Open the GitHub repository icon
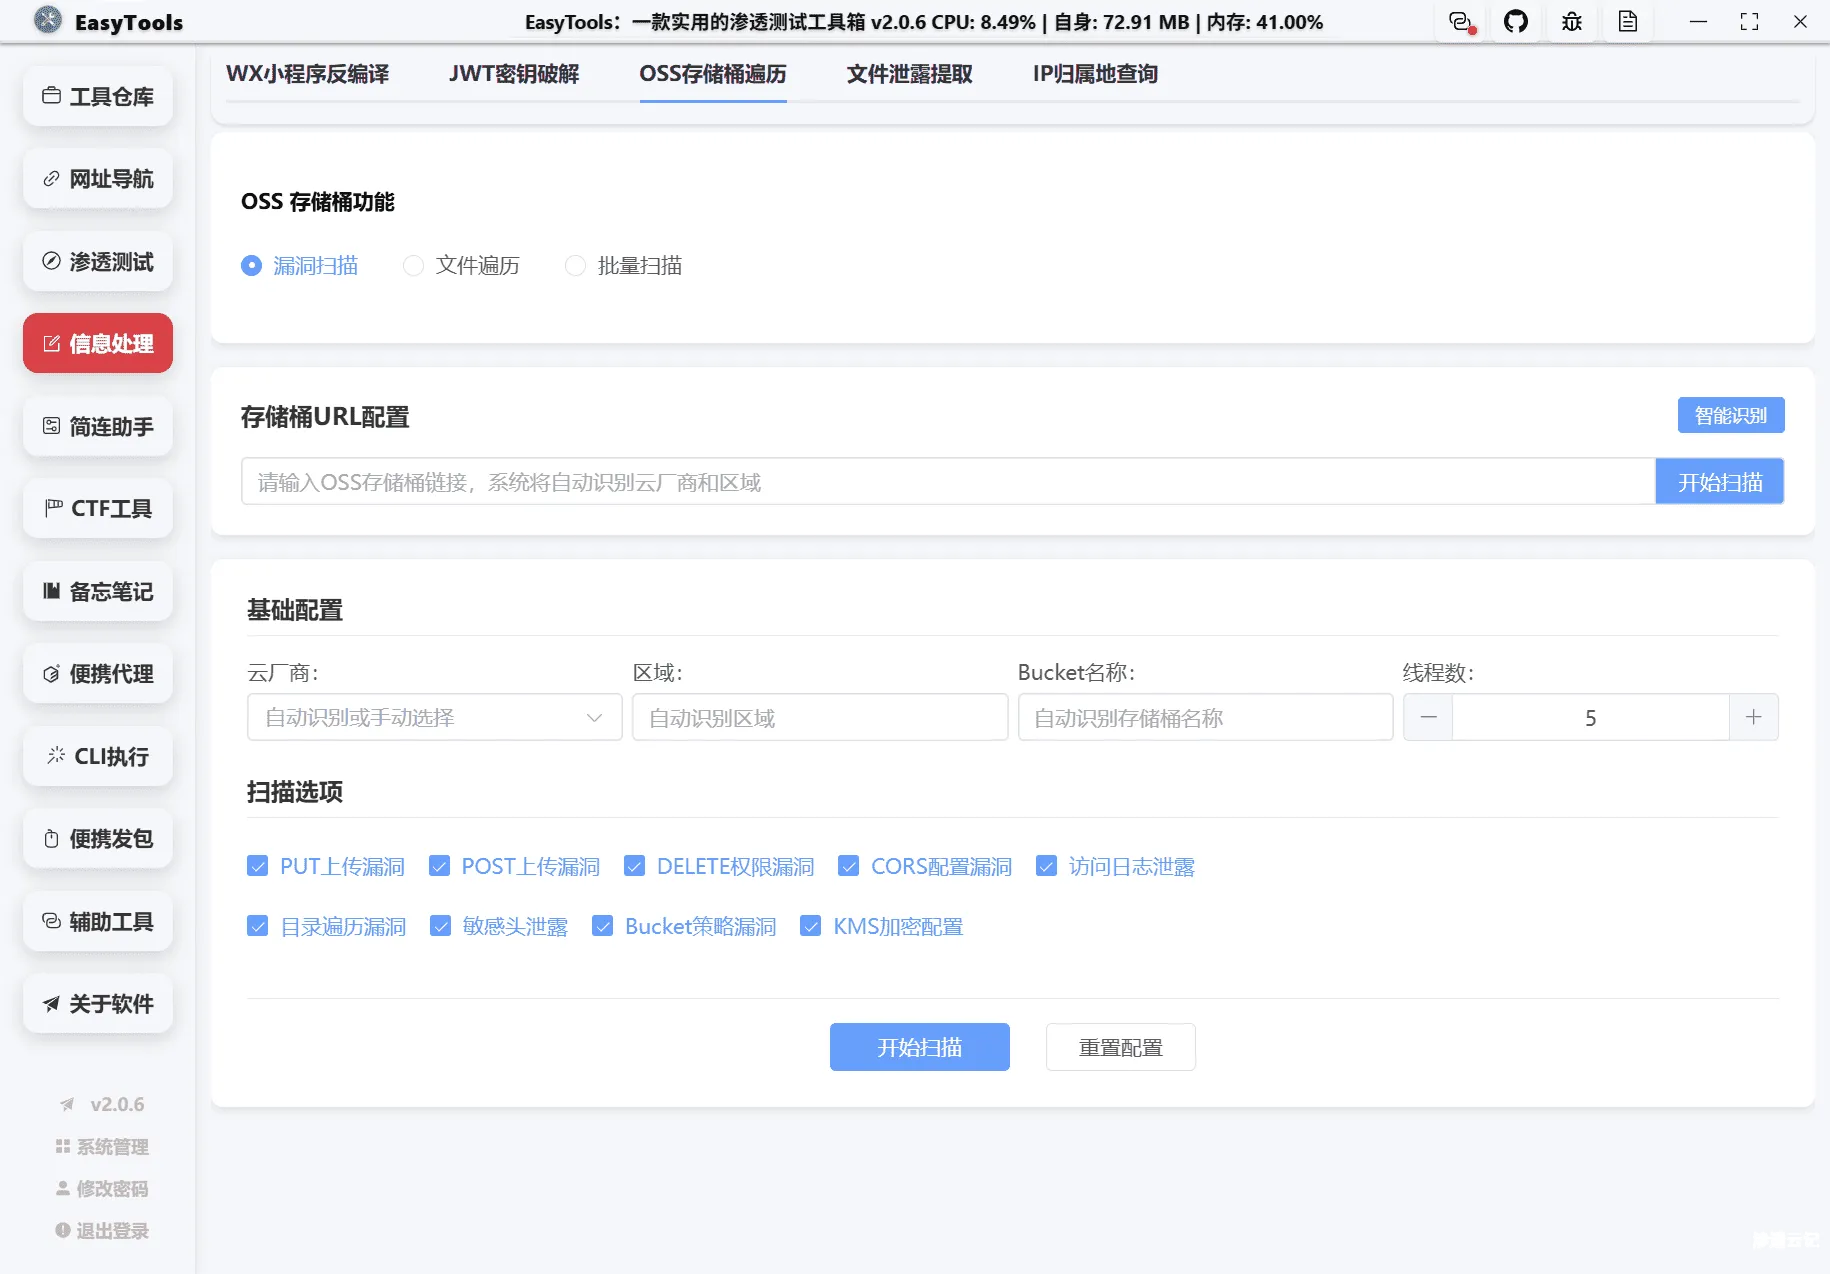Screen dimensions: 1830x1274 point(1516,21)
